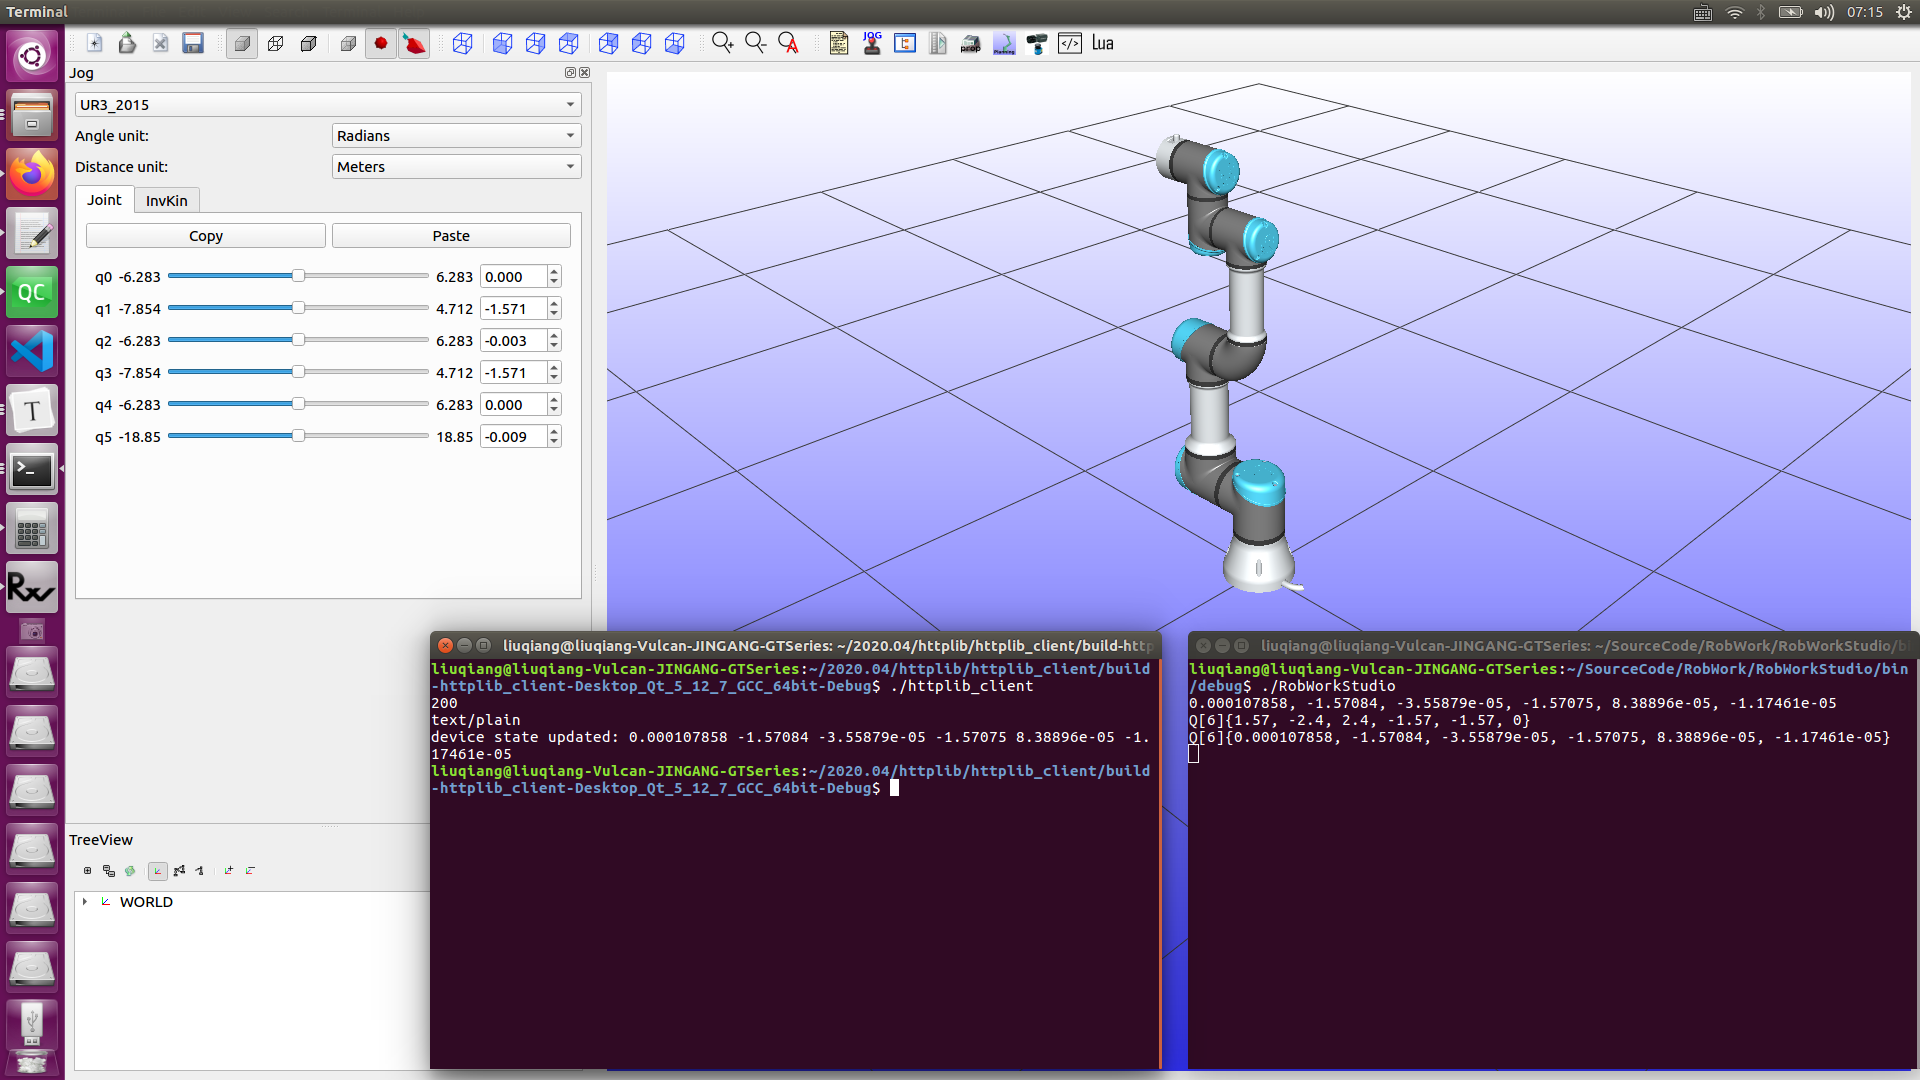Select the log viewer document icon

tap(838, 43)
